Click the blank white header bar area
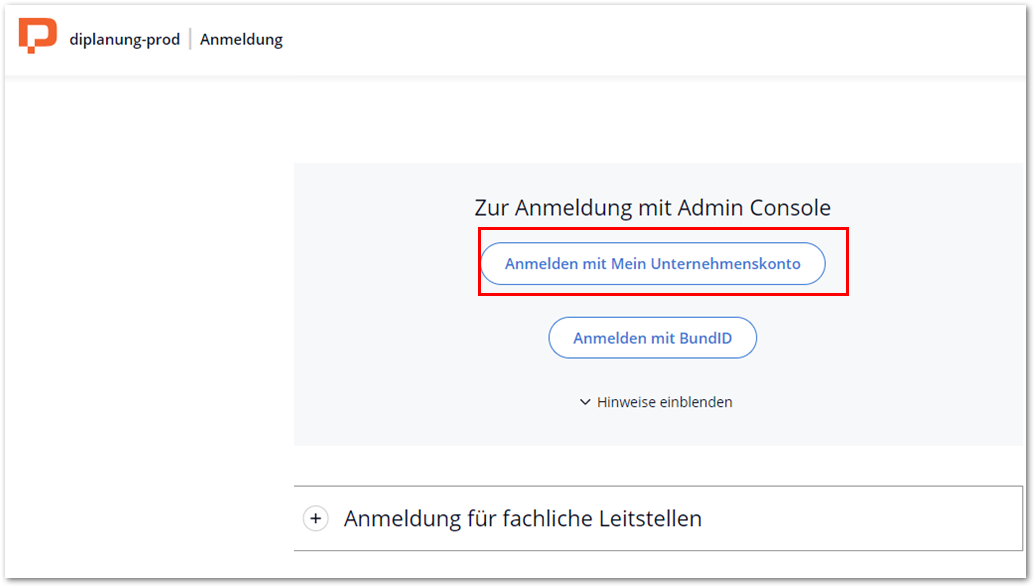This screenshot has height=587, width=1035. click(x=650, y=40)
